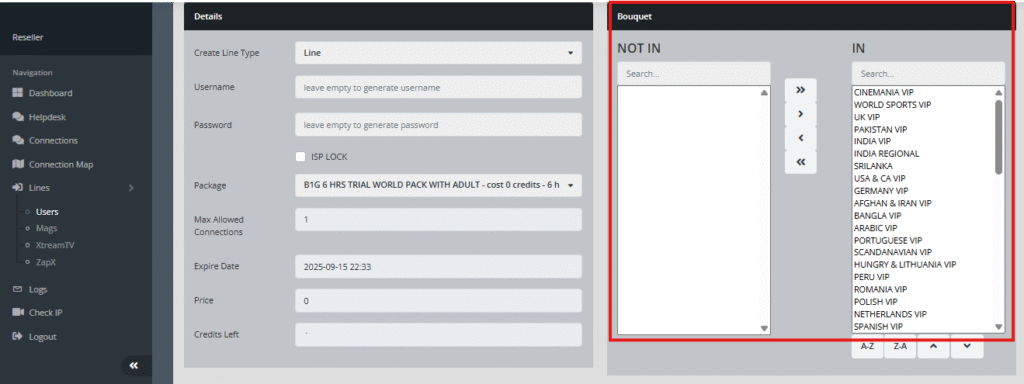Select PAKISTAN VIP bouquet

click(x=880, y=129)
